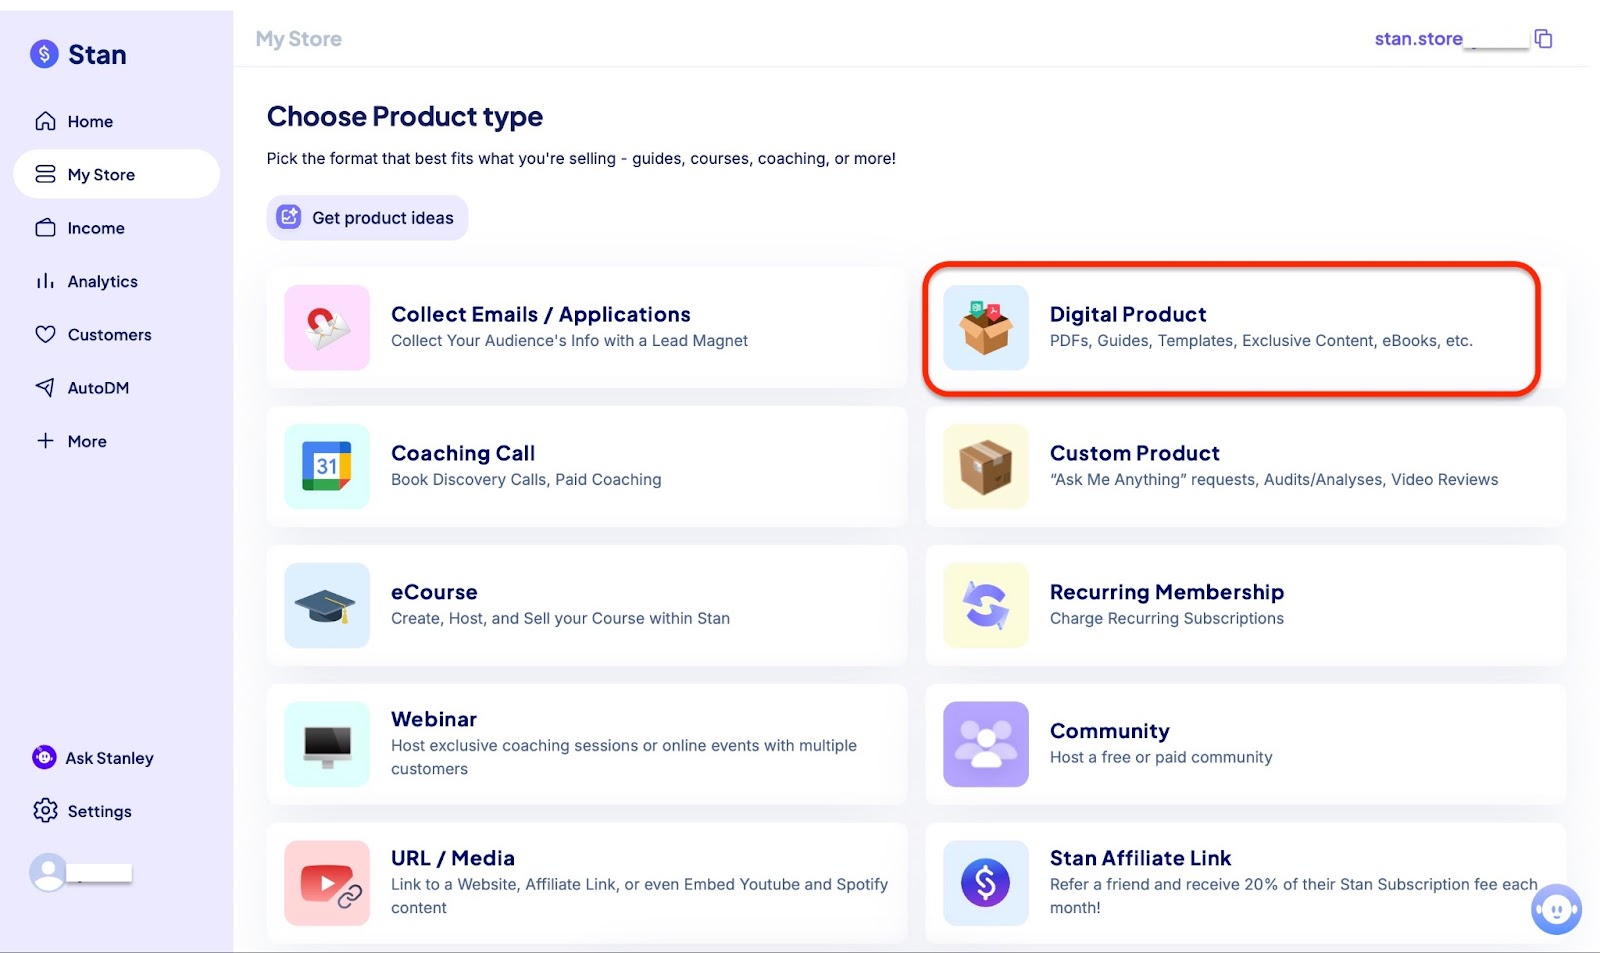Choose the Stan Affiliate Link title

pyautogui.click(x=1141, y=858)
